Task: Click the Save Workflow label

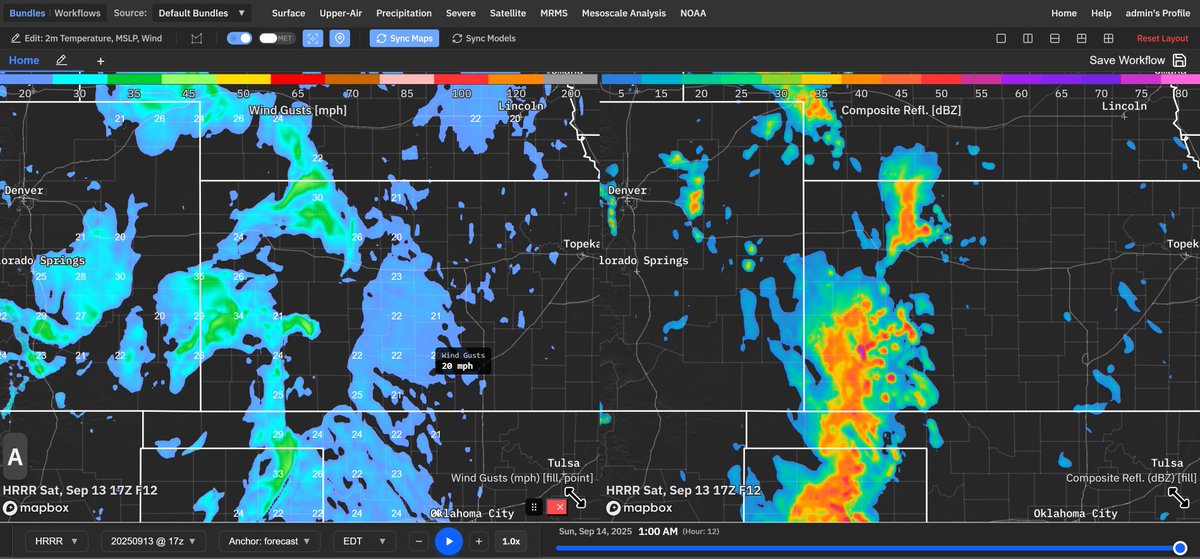Action: [1127, 60]
